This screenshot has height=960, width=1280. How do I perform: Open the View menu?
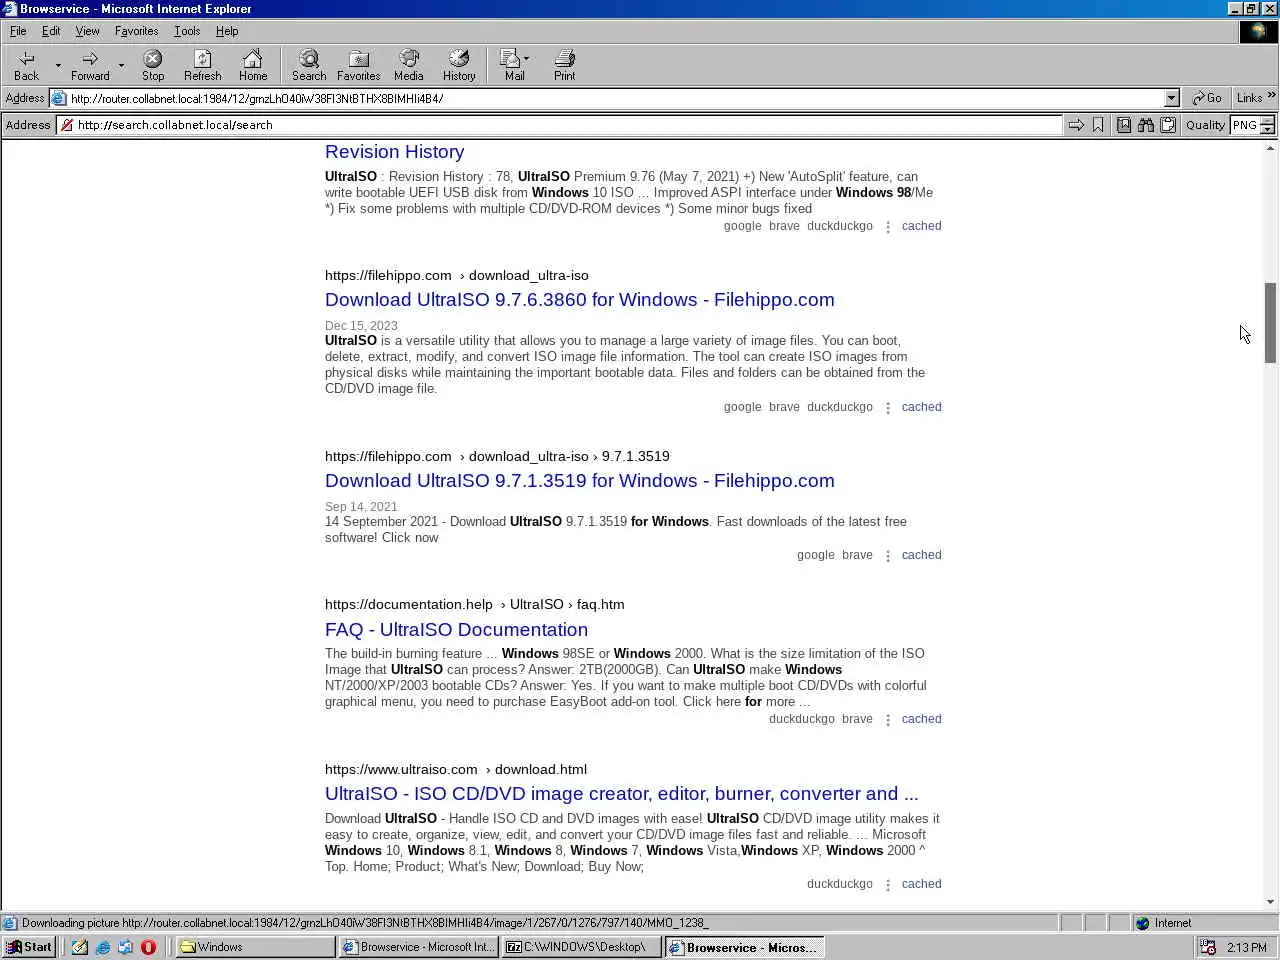(x=87, y=31)
